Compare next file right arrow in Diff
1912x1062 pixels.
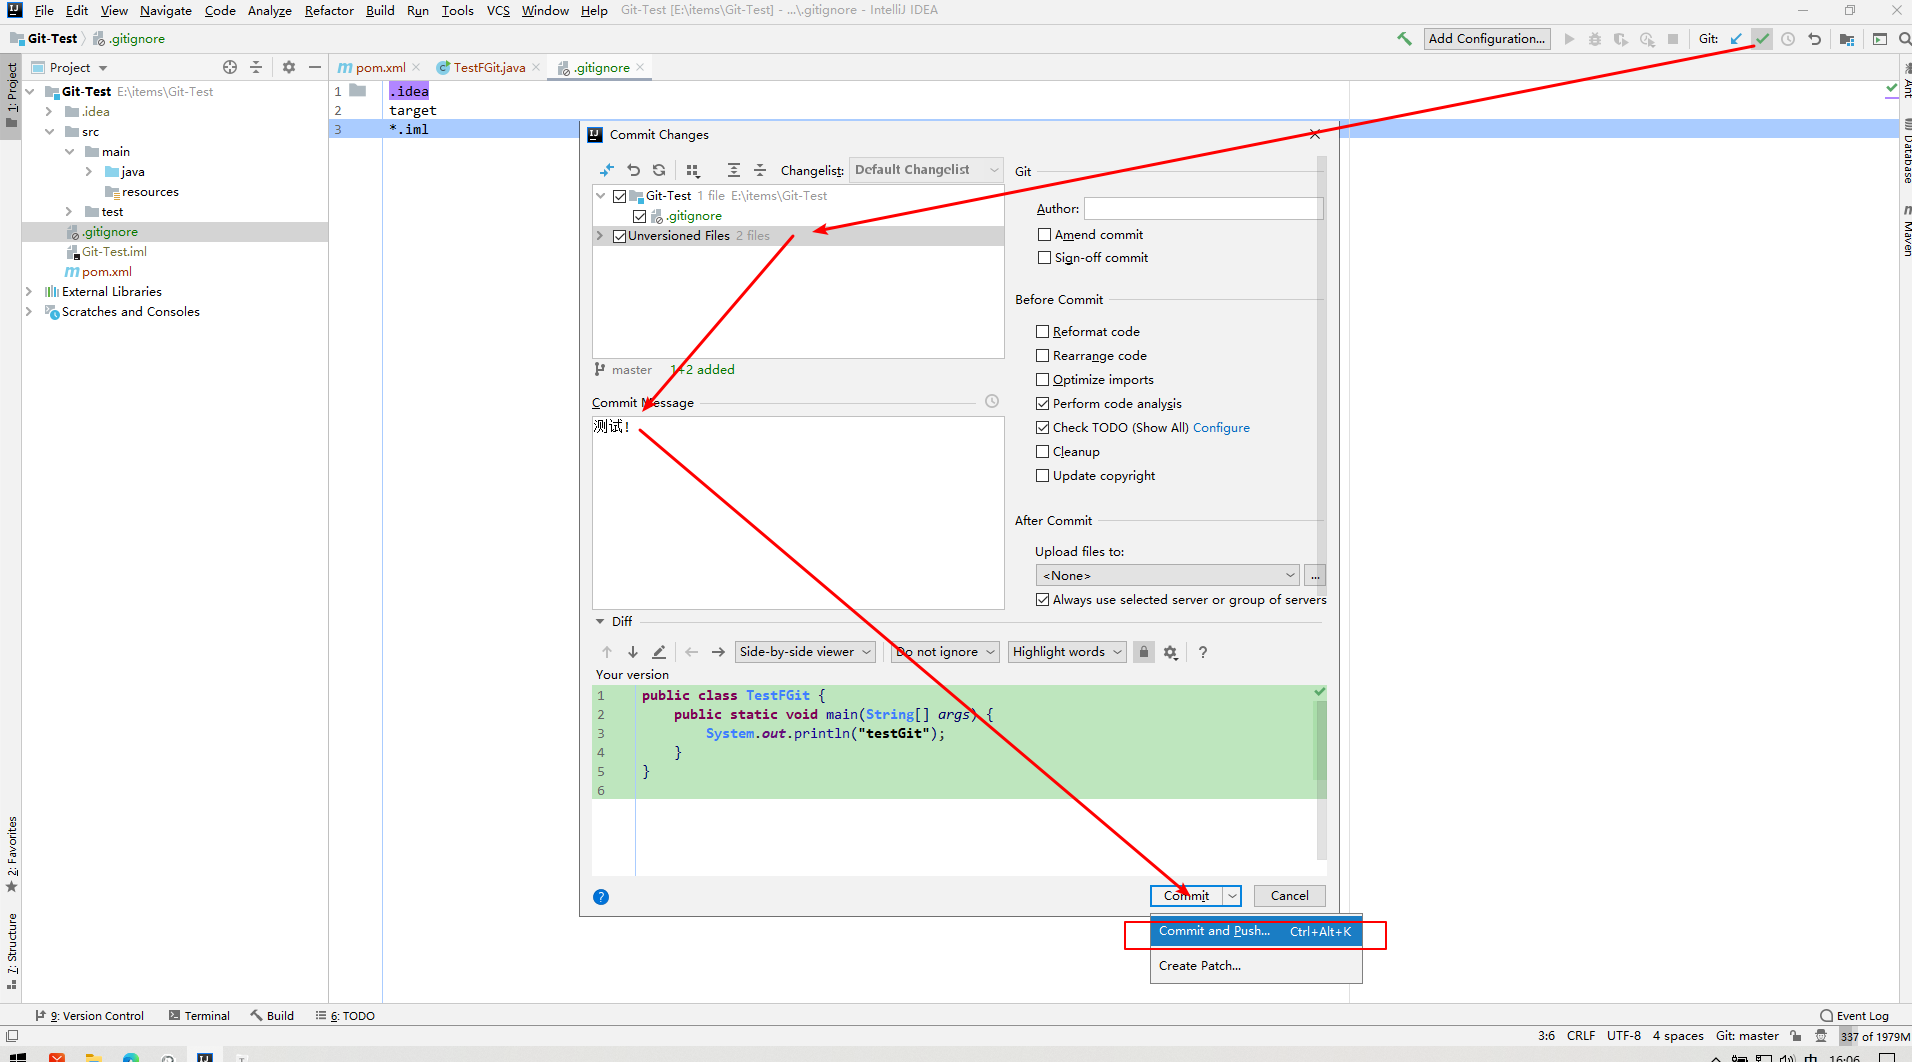718,652
